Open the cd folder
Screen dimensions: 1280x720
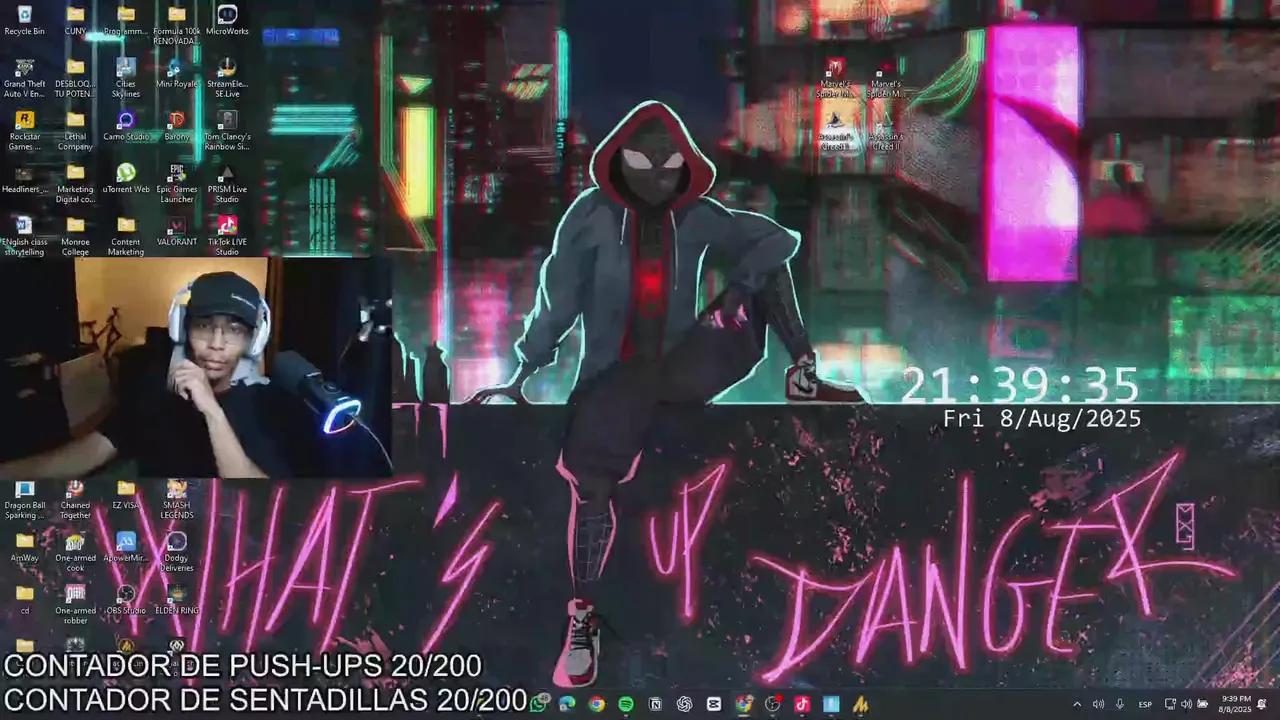pos(24,599)
